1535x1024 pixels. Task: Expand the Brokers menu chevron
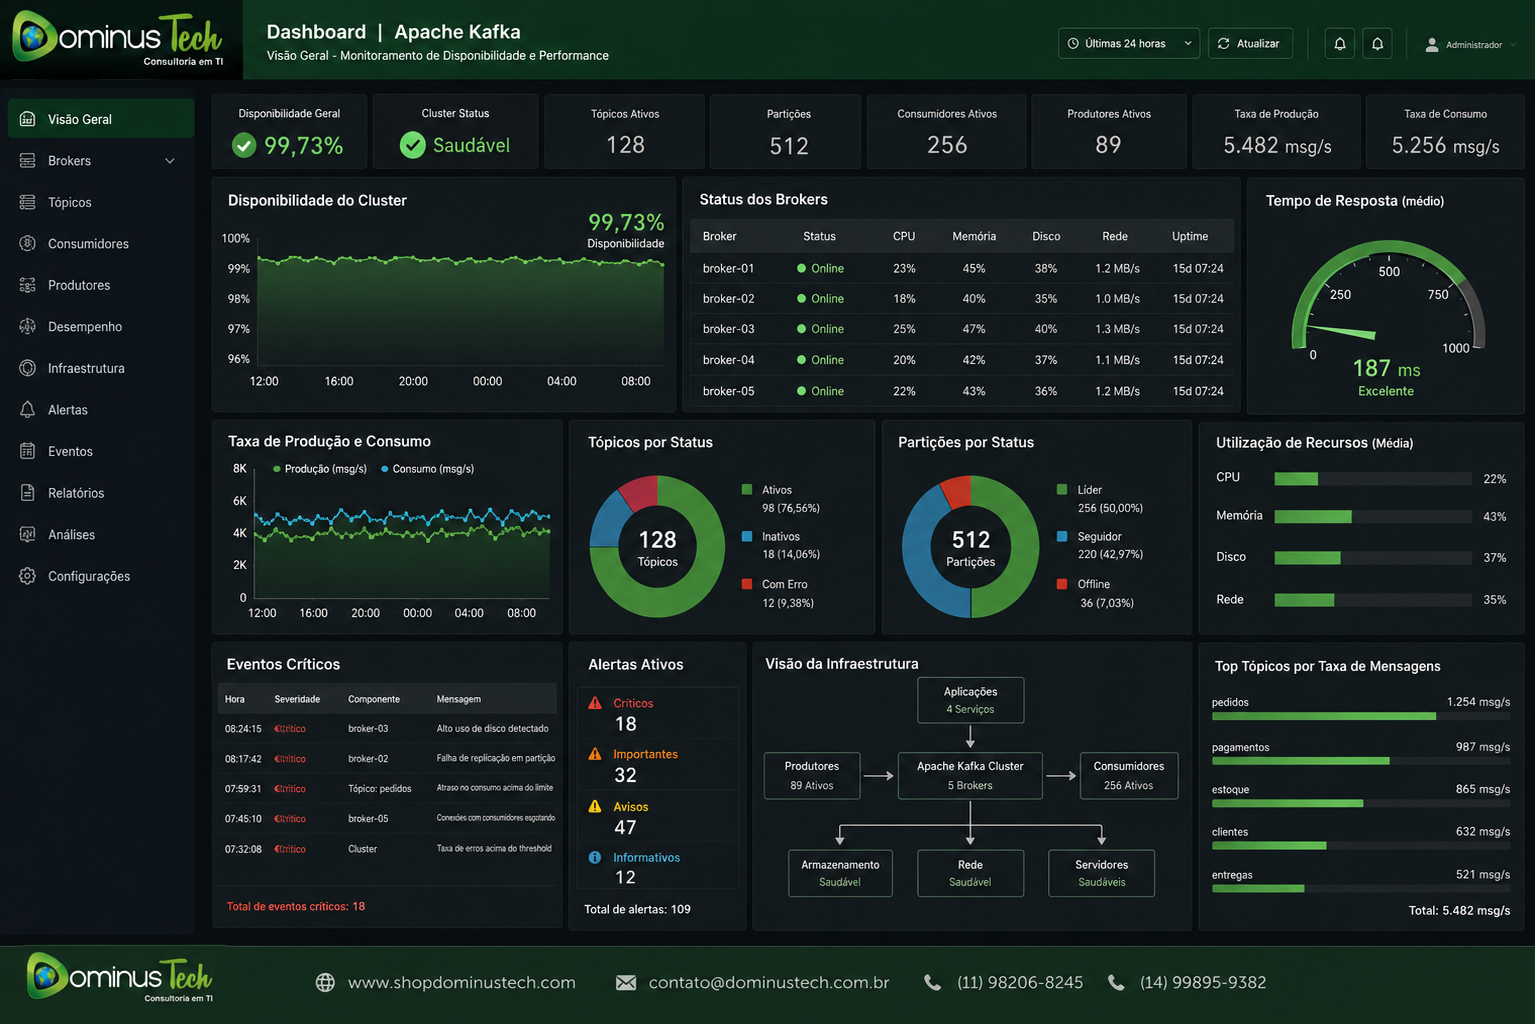170,161
